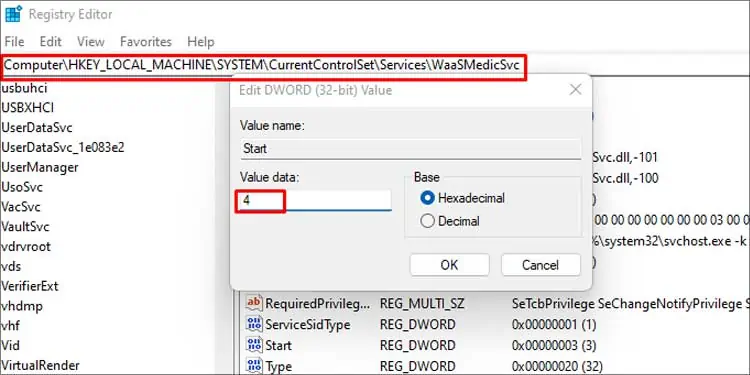This screenshot has height=375, width=750.
Task: Open the Help menu
Action: [x=200, y=42]
